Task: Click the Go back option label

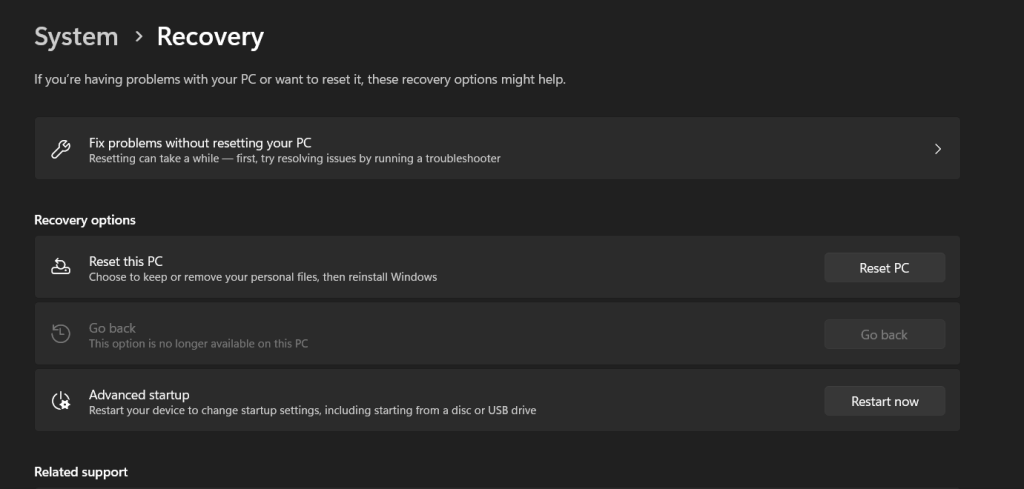Action: (x=112, y=328)
